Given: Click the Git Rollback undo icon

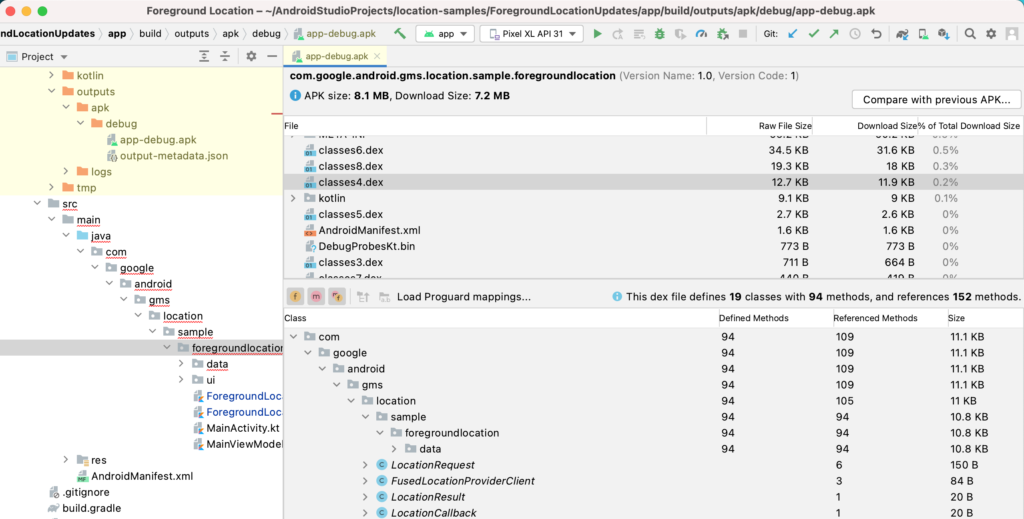Looking at the screenshot, I should (x=876, y=33).
